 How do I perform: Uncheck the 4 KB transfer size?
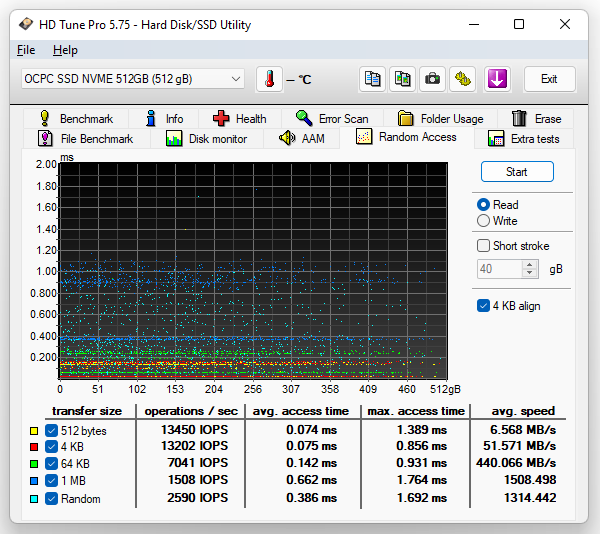click(x=51, y=446)
